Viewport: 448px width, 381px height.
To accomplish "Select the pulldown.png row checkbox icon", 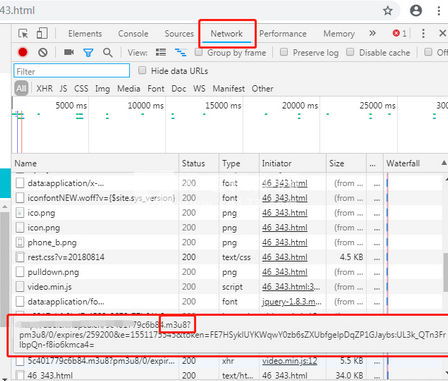I will (x=20, y=272).
